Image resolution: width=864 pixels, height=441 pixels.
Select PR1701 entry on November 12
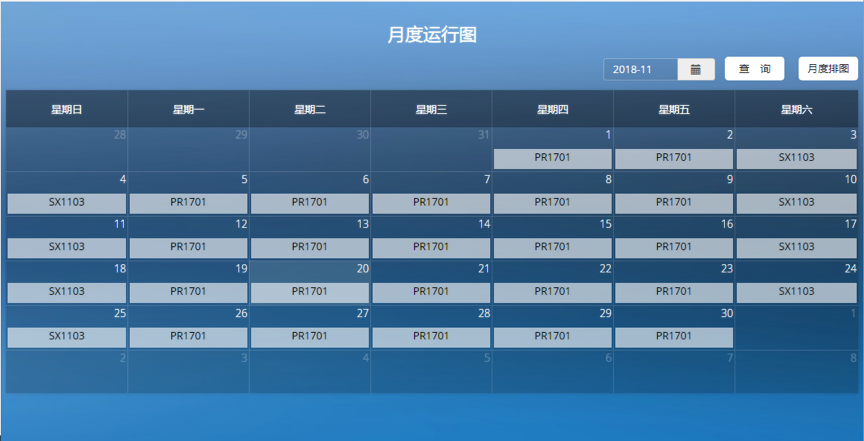(x=188, y=248)
